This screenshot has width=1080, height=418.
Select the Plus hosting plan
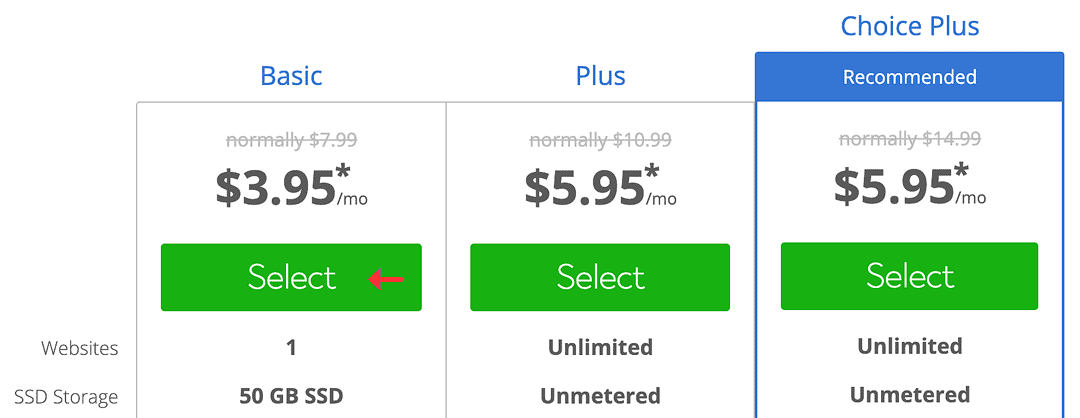tap(600, 277)
